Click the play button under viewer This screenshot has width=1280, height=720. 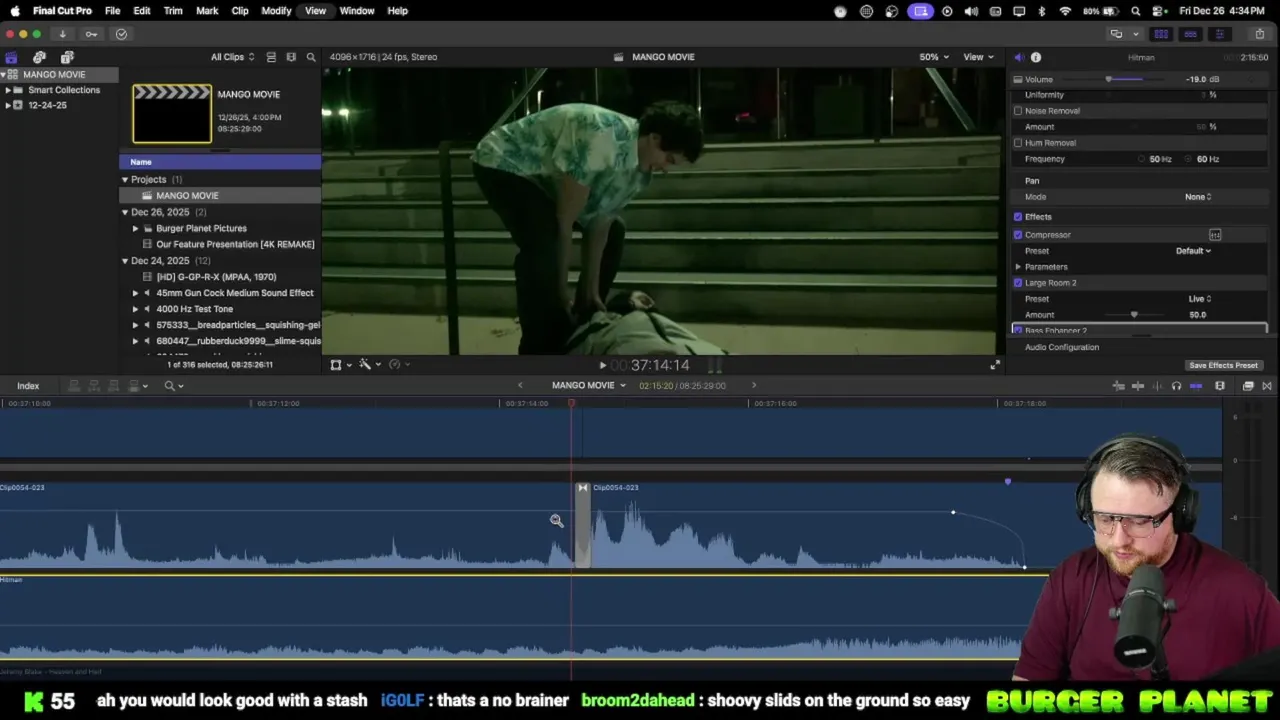(602, 365)
